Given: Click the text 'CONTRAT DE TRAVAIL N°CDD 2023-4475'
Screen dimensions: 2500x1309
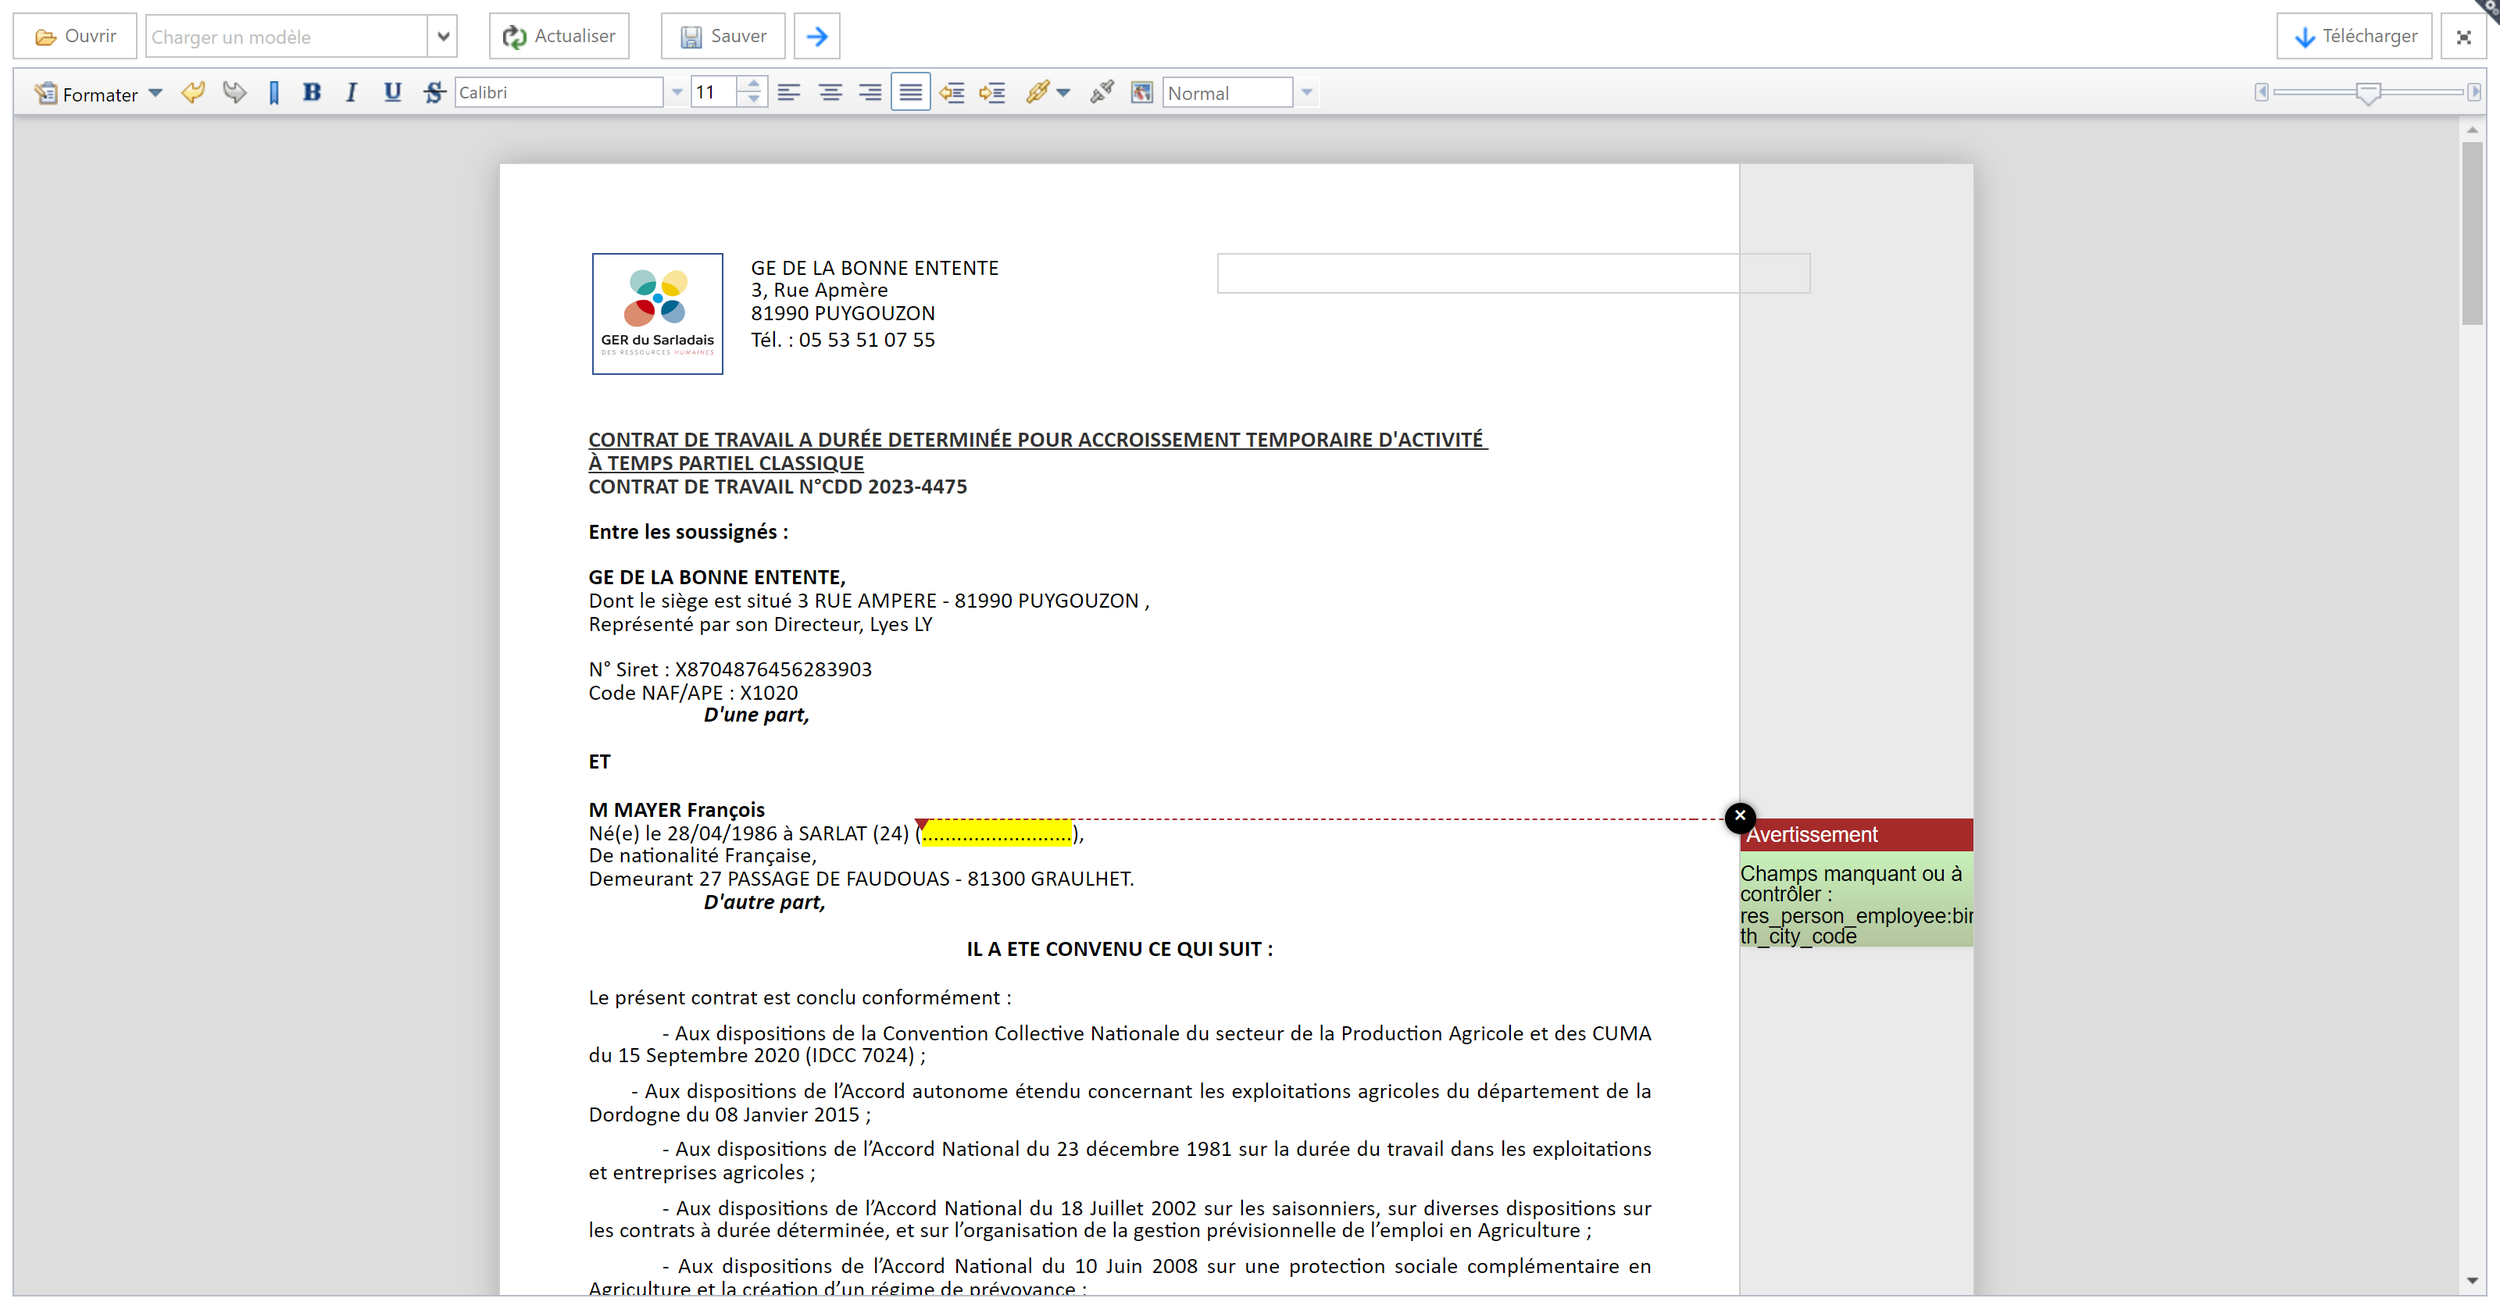Looking at the screenshot, I should 778,487.
